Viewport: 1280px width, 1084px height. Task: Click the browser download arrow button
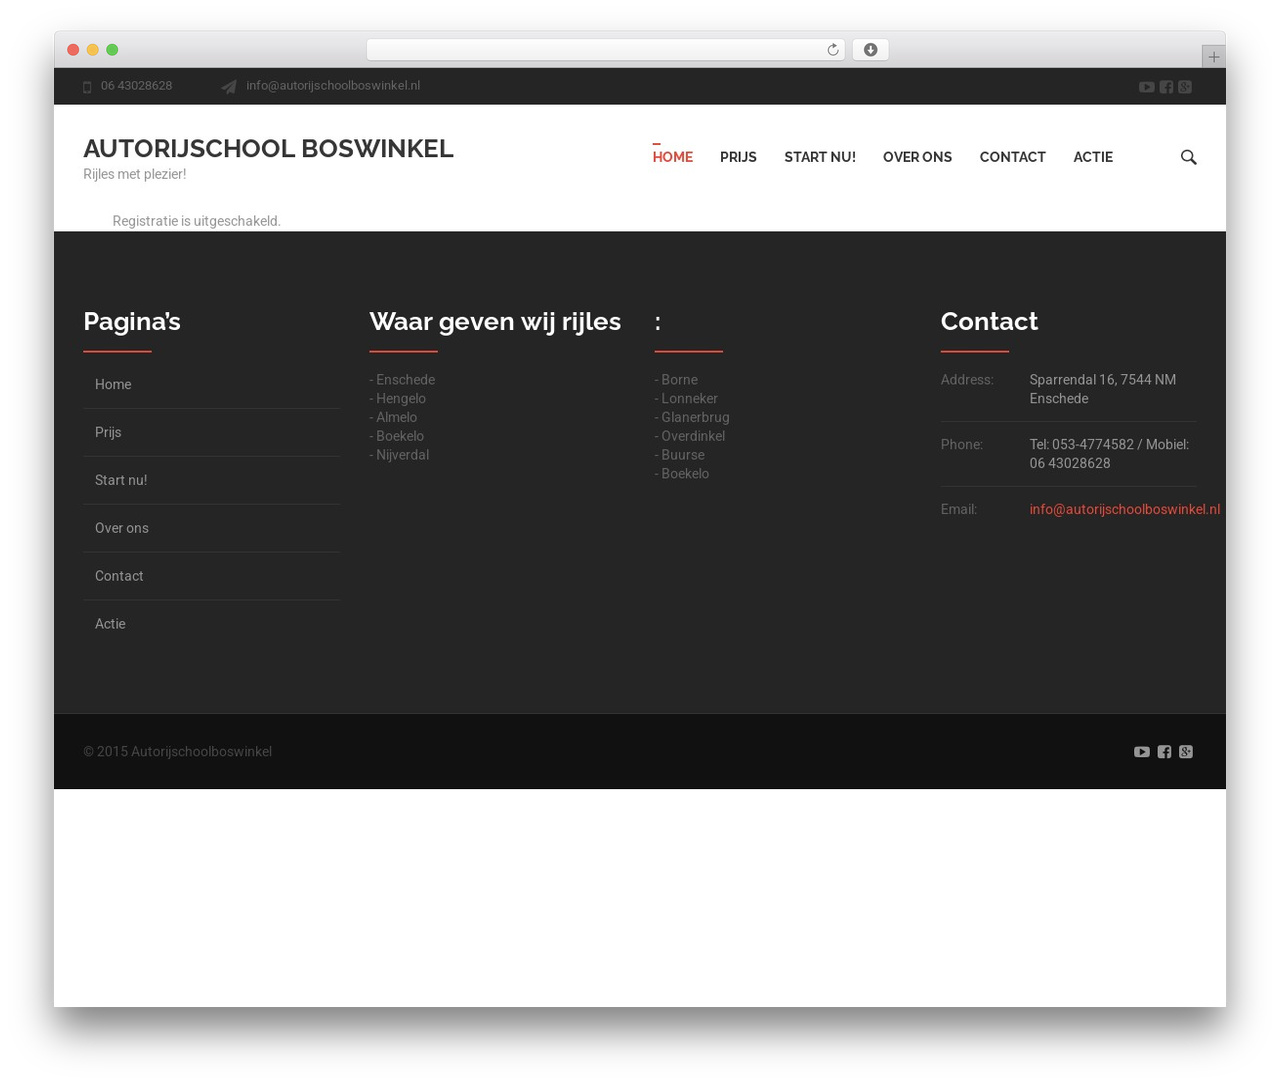870,50
